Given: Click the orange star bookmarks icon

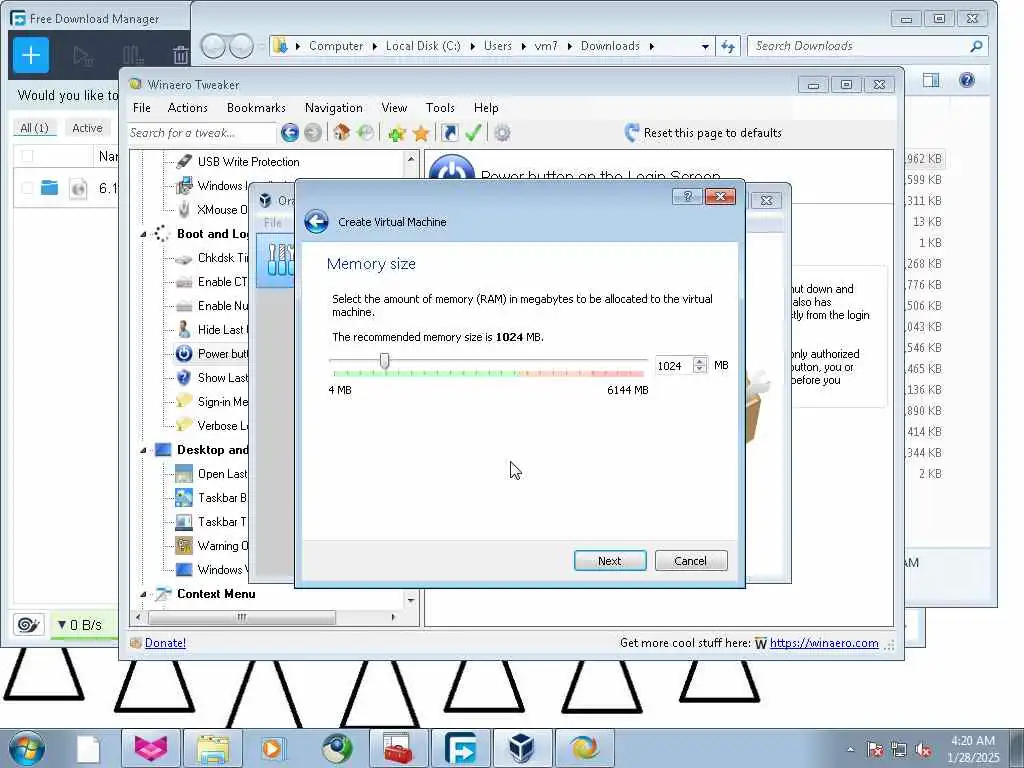Looking at the screenshot, I should pyautogui.click(x=421, y=133).
